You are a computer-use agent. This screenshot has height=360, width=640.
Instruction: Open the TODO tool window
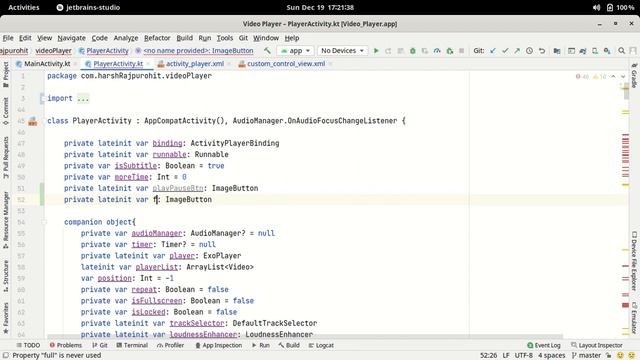click(28, 345)
